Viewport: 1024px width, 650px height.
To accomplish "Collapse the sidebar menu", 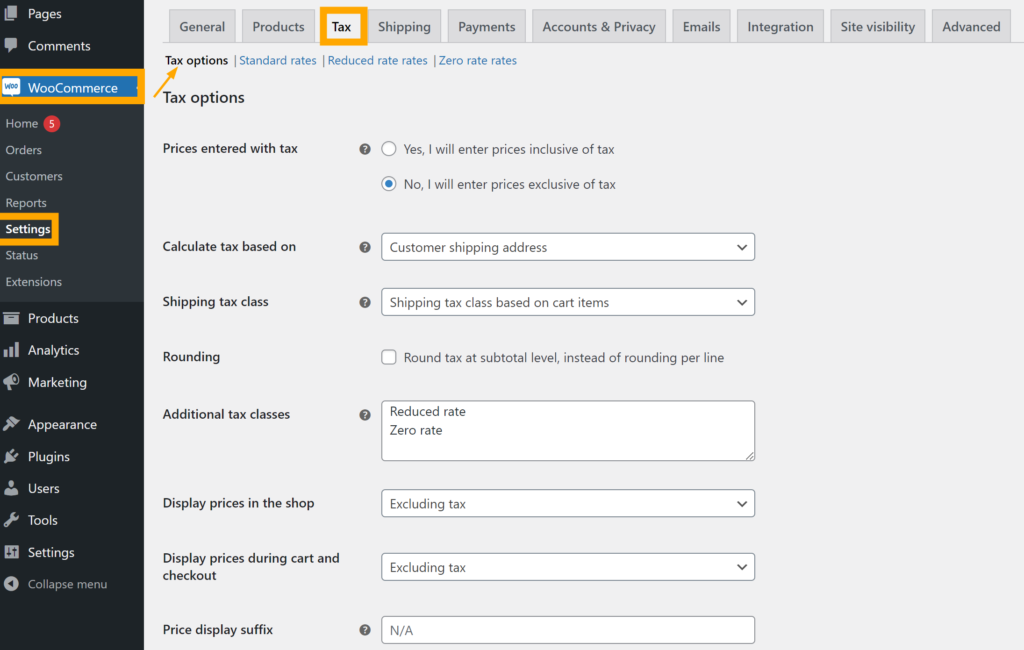I will pyautogui.click(x=56, y=584).
